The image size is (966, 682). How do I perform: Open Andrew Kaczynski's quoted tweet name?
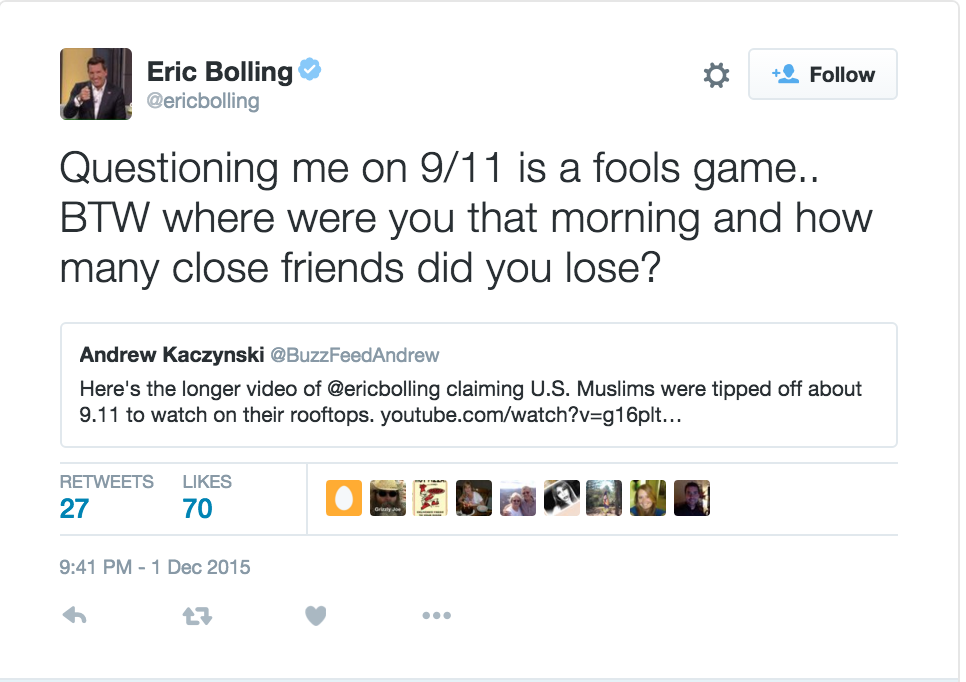172,355
